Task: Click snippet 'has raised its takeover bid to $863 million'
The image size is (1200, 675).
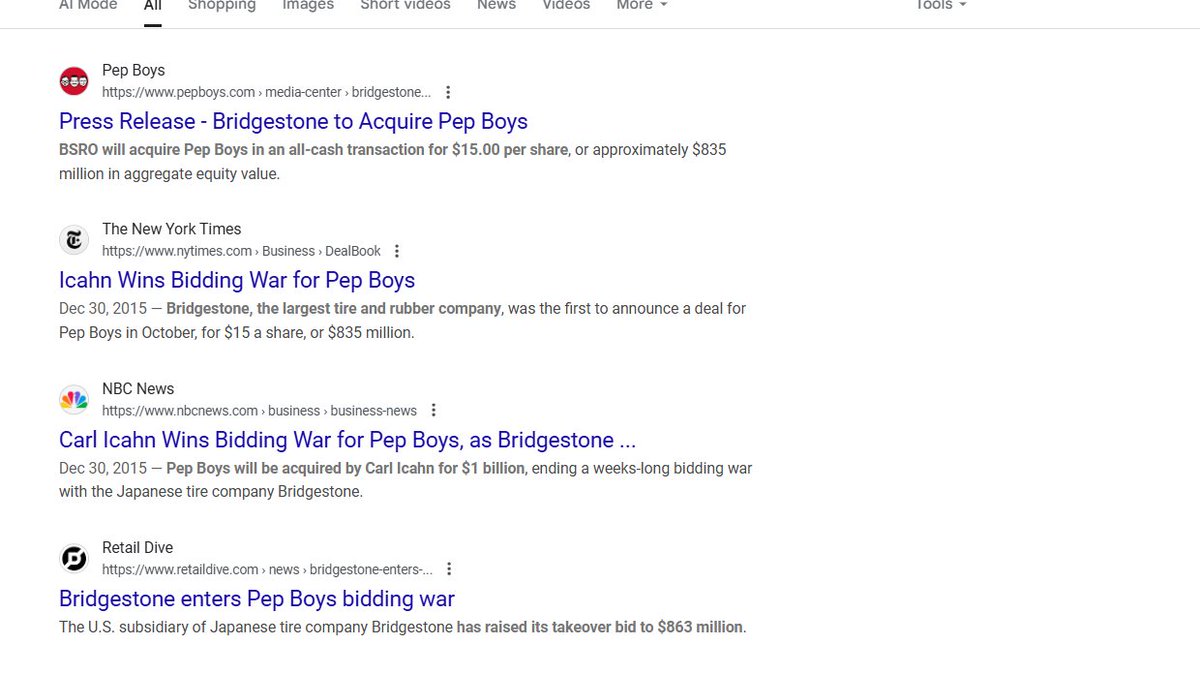Action: pyautogui.click(x=600, y=628)
